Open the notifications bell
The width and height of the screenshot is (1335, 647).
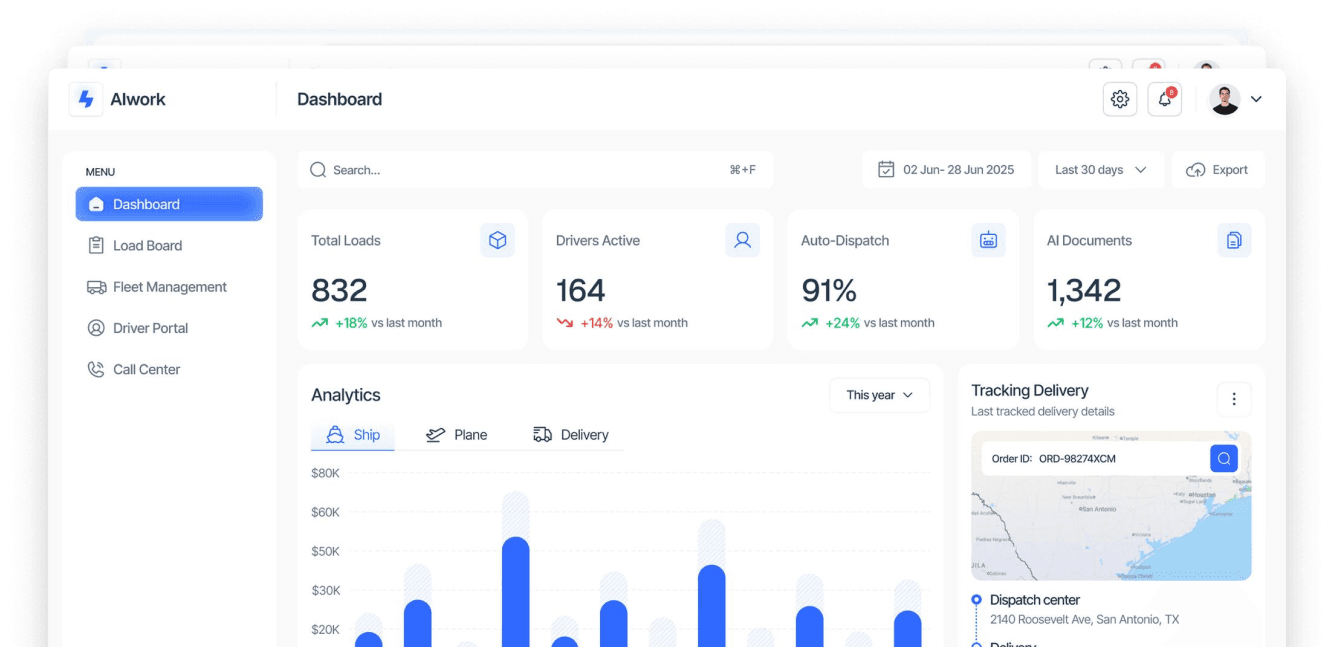(x=1164, y=99)
